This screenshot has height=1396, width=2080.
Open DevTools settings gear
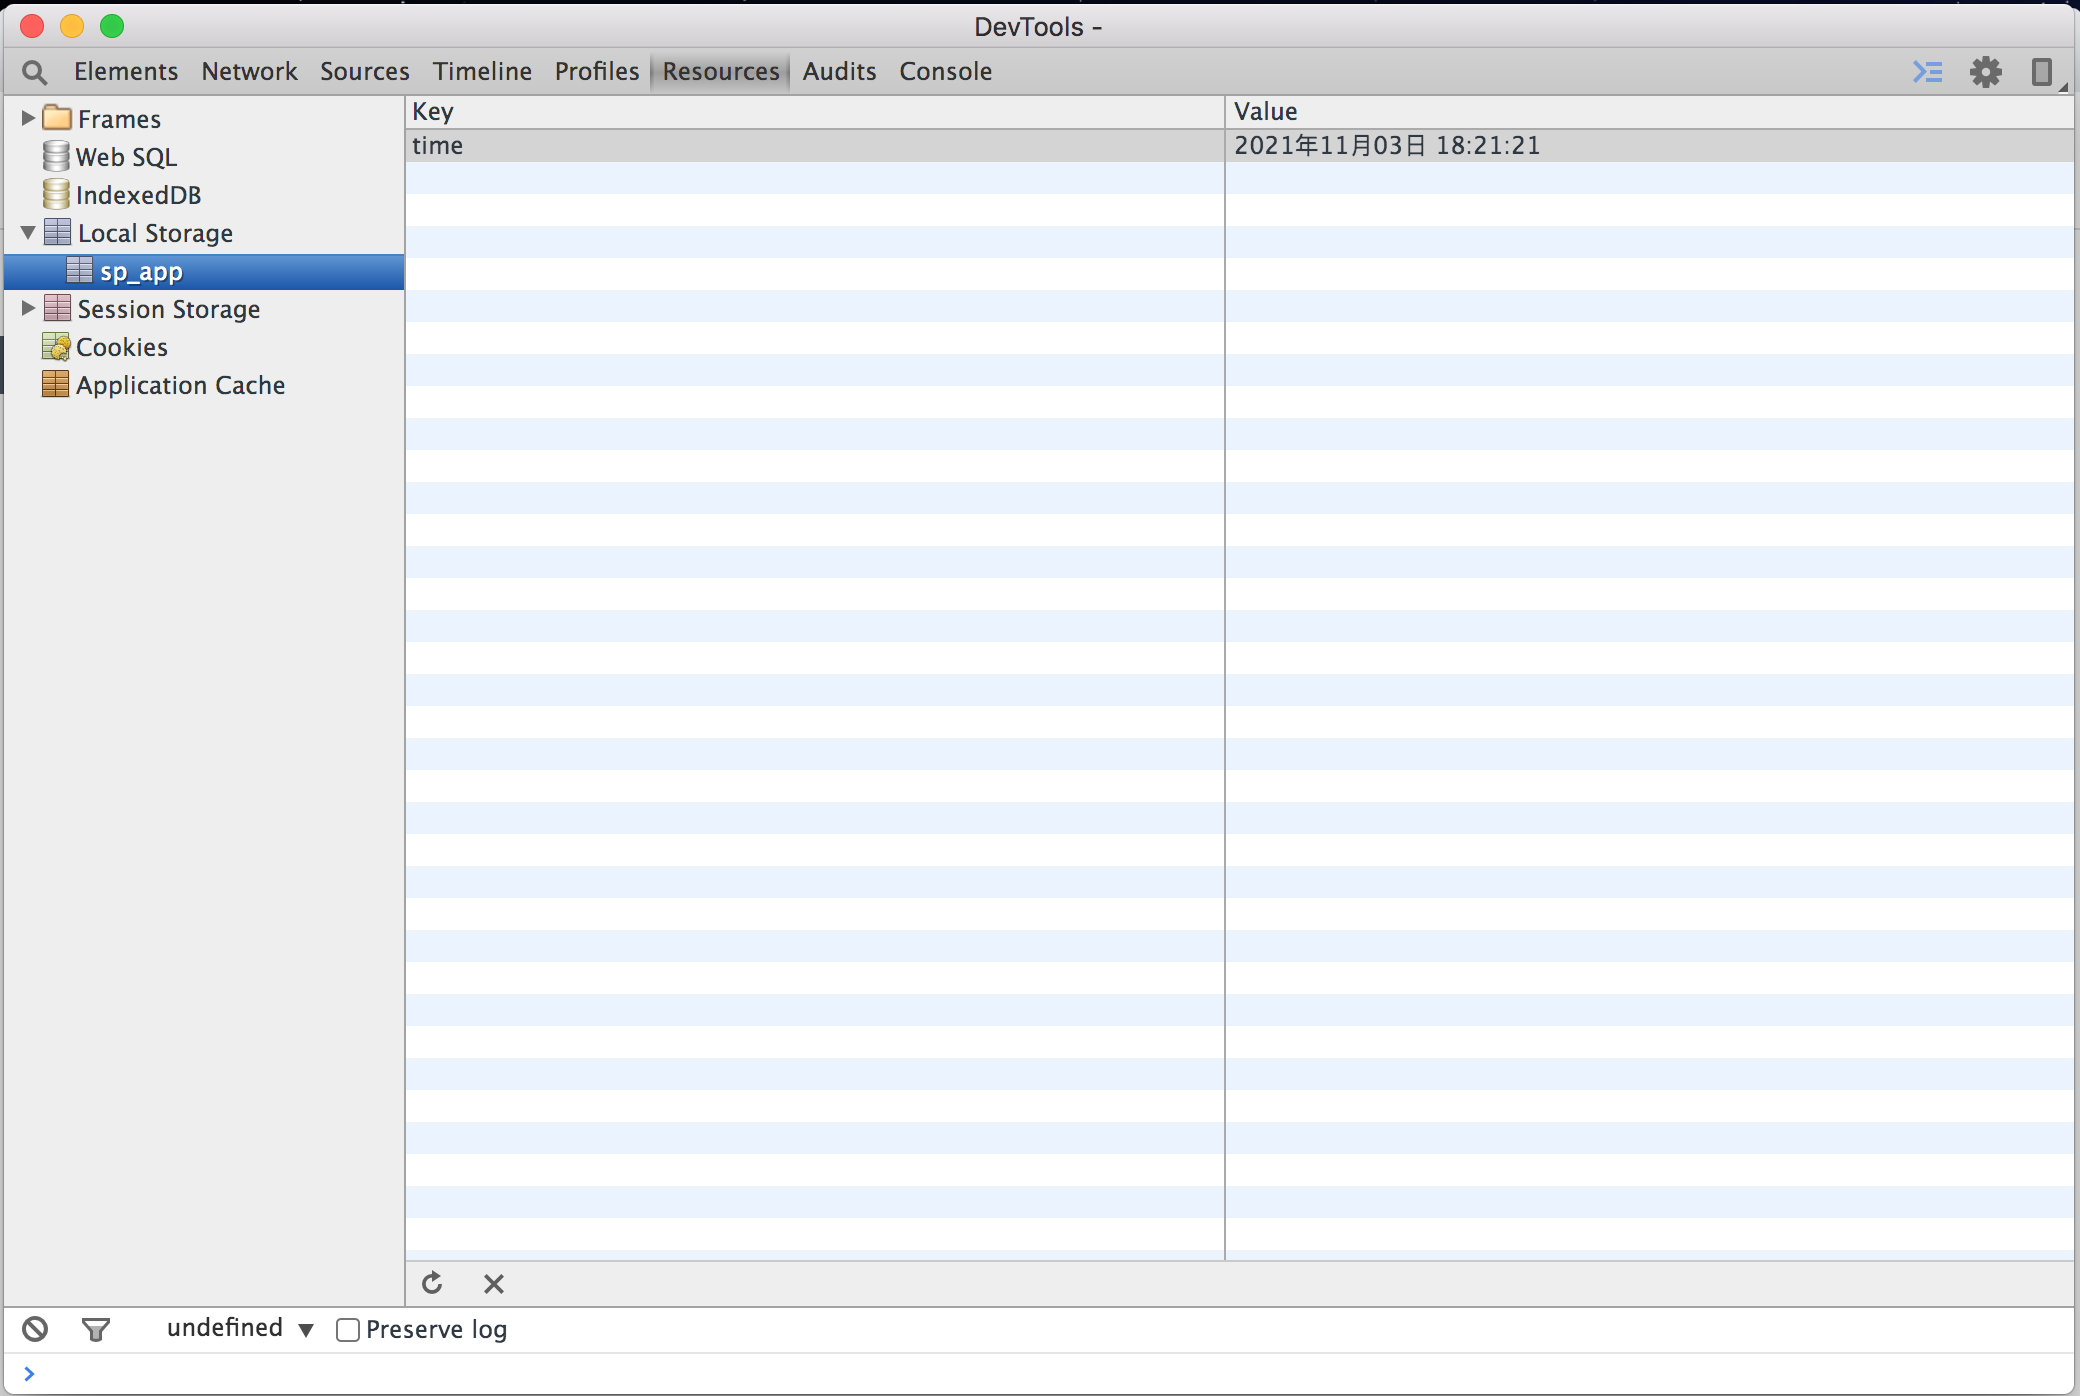point(1985,72)
